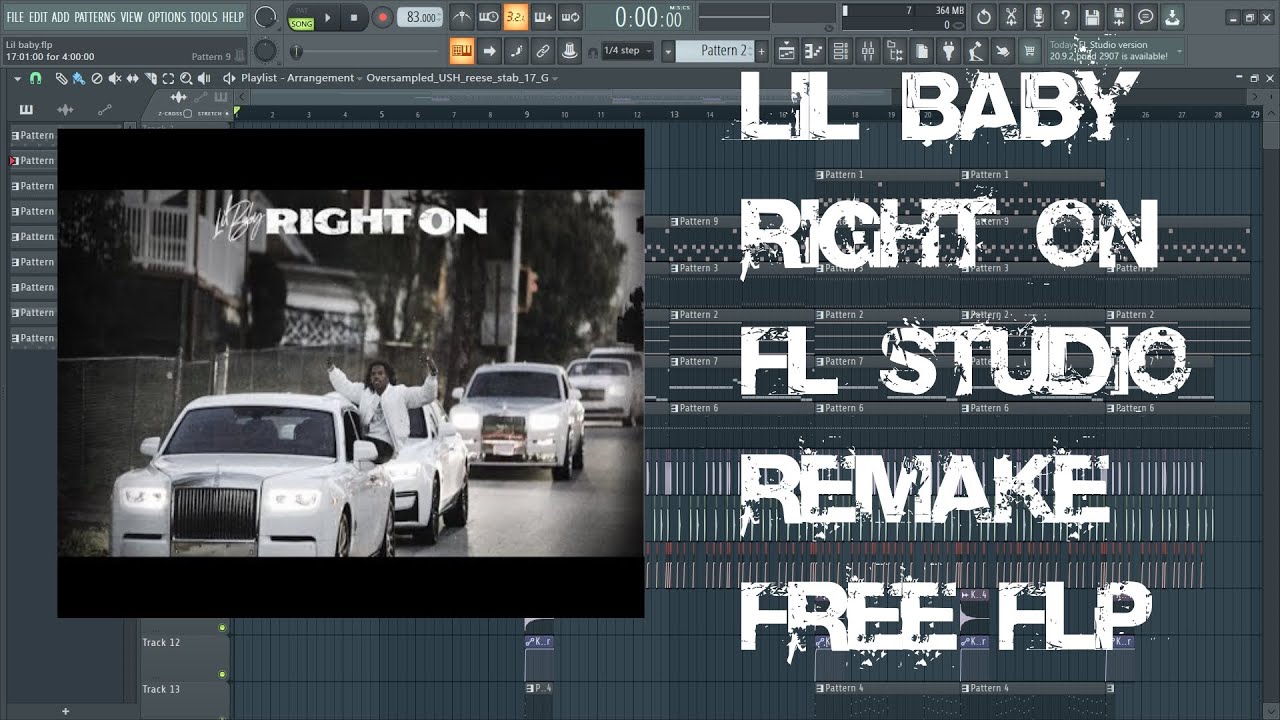Select the playlist zoom magnifier tool
The image size is (1280, 720).
[x=187, y=78]
